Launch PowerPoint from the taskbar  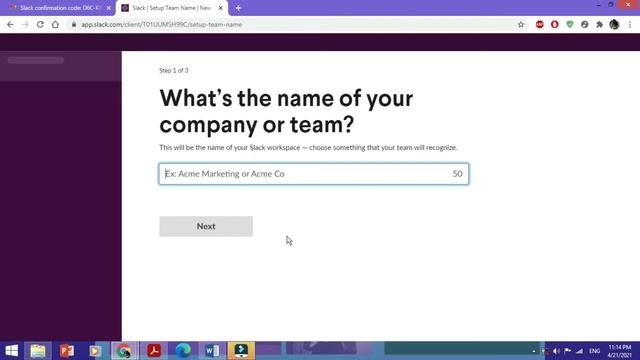(x=67, y=351)
